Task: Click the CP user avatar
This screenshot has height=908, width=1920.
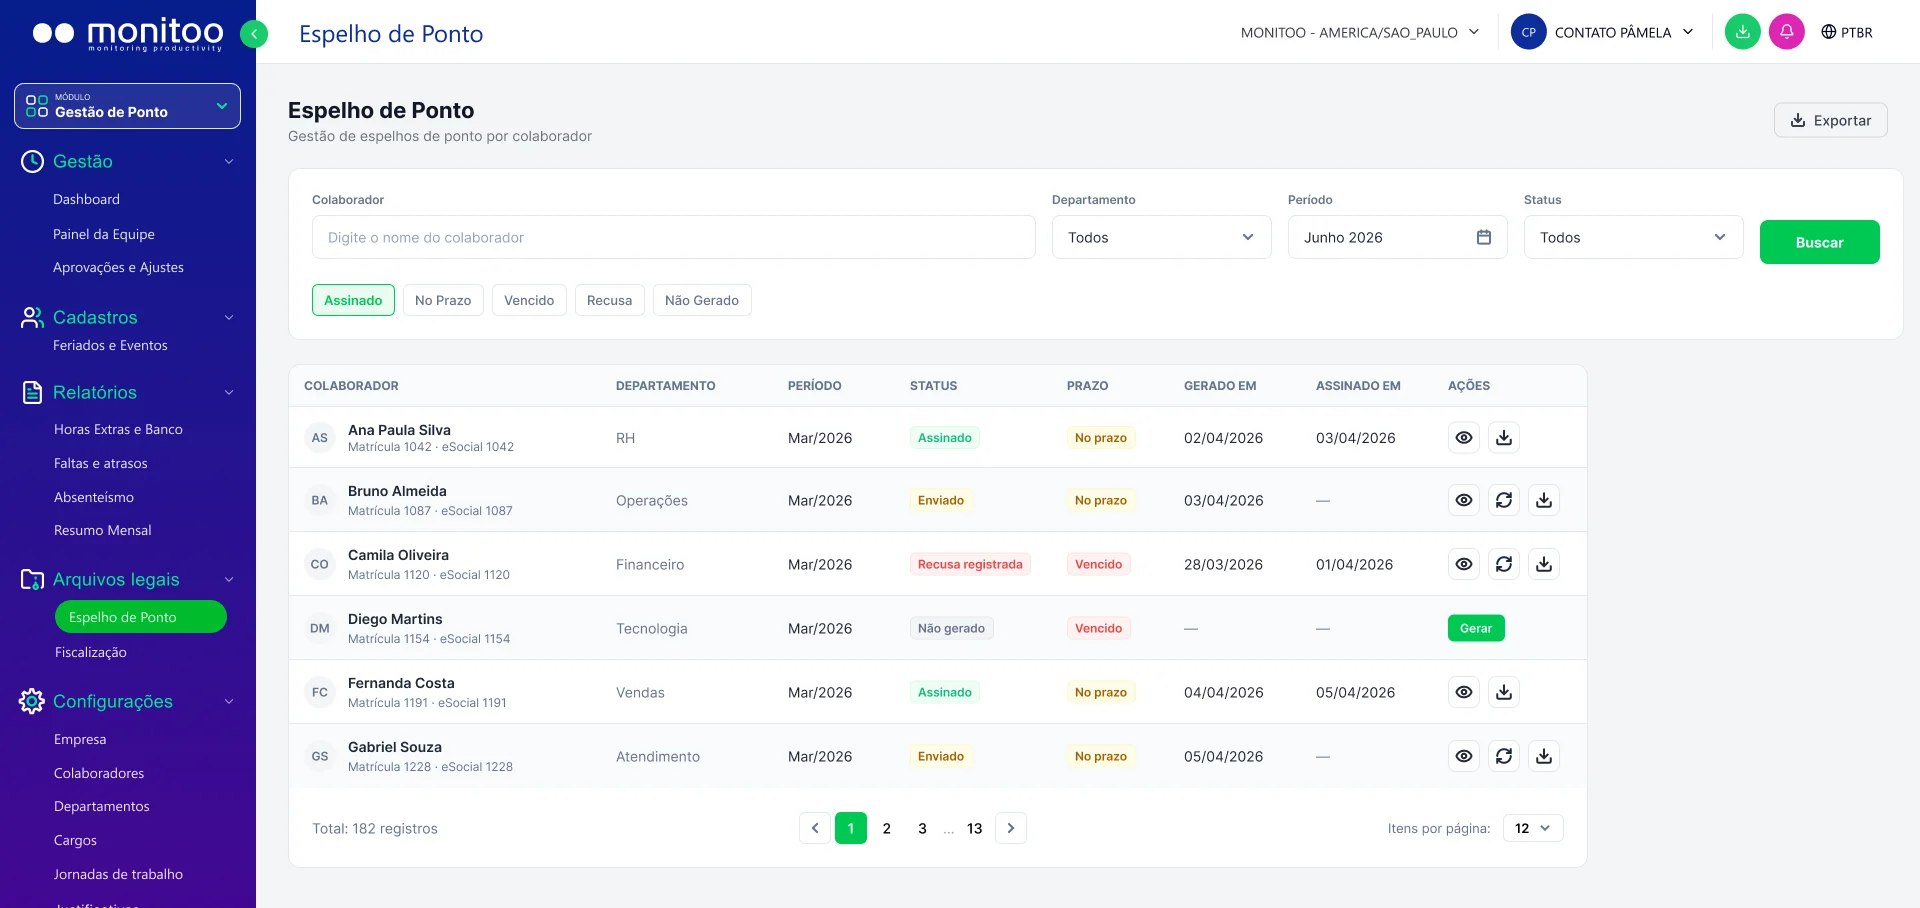Action: coord(1528,32)
